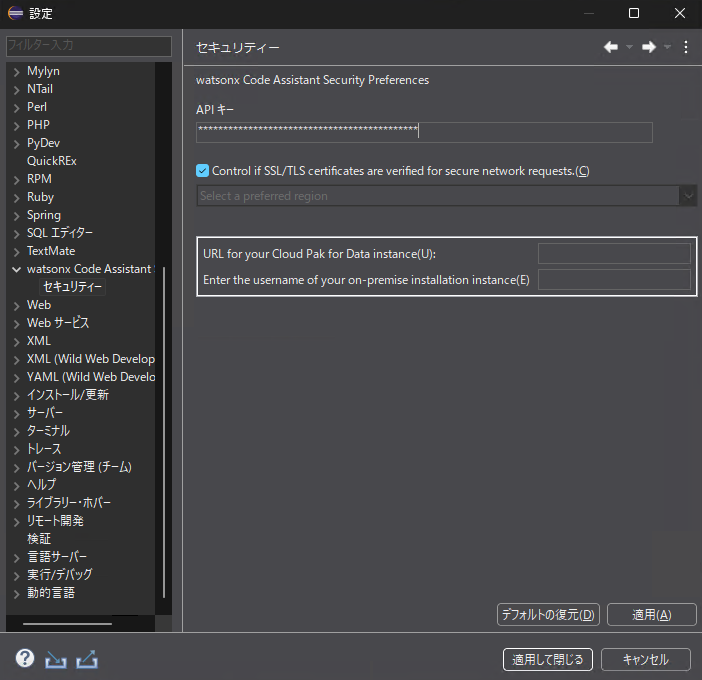The image size is (702, 680).
Task: Close the 設定 dialog window
Action: tap(680, 13)
